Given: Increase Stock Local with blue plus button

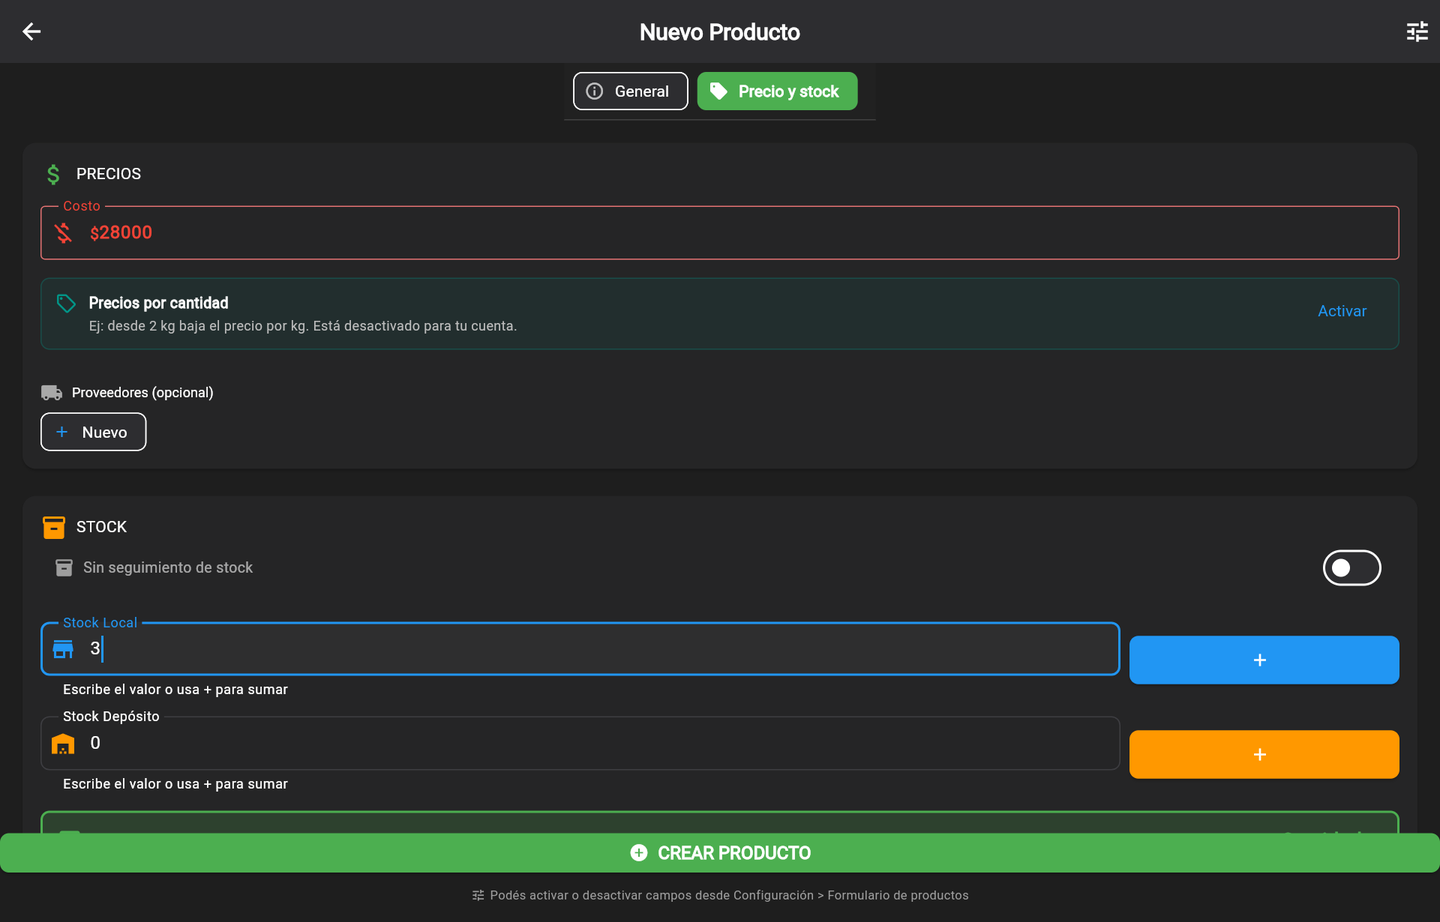Looking at the screenshot, I should (1264, 660).
